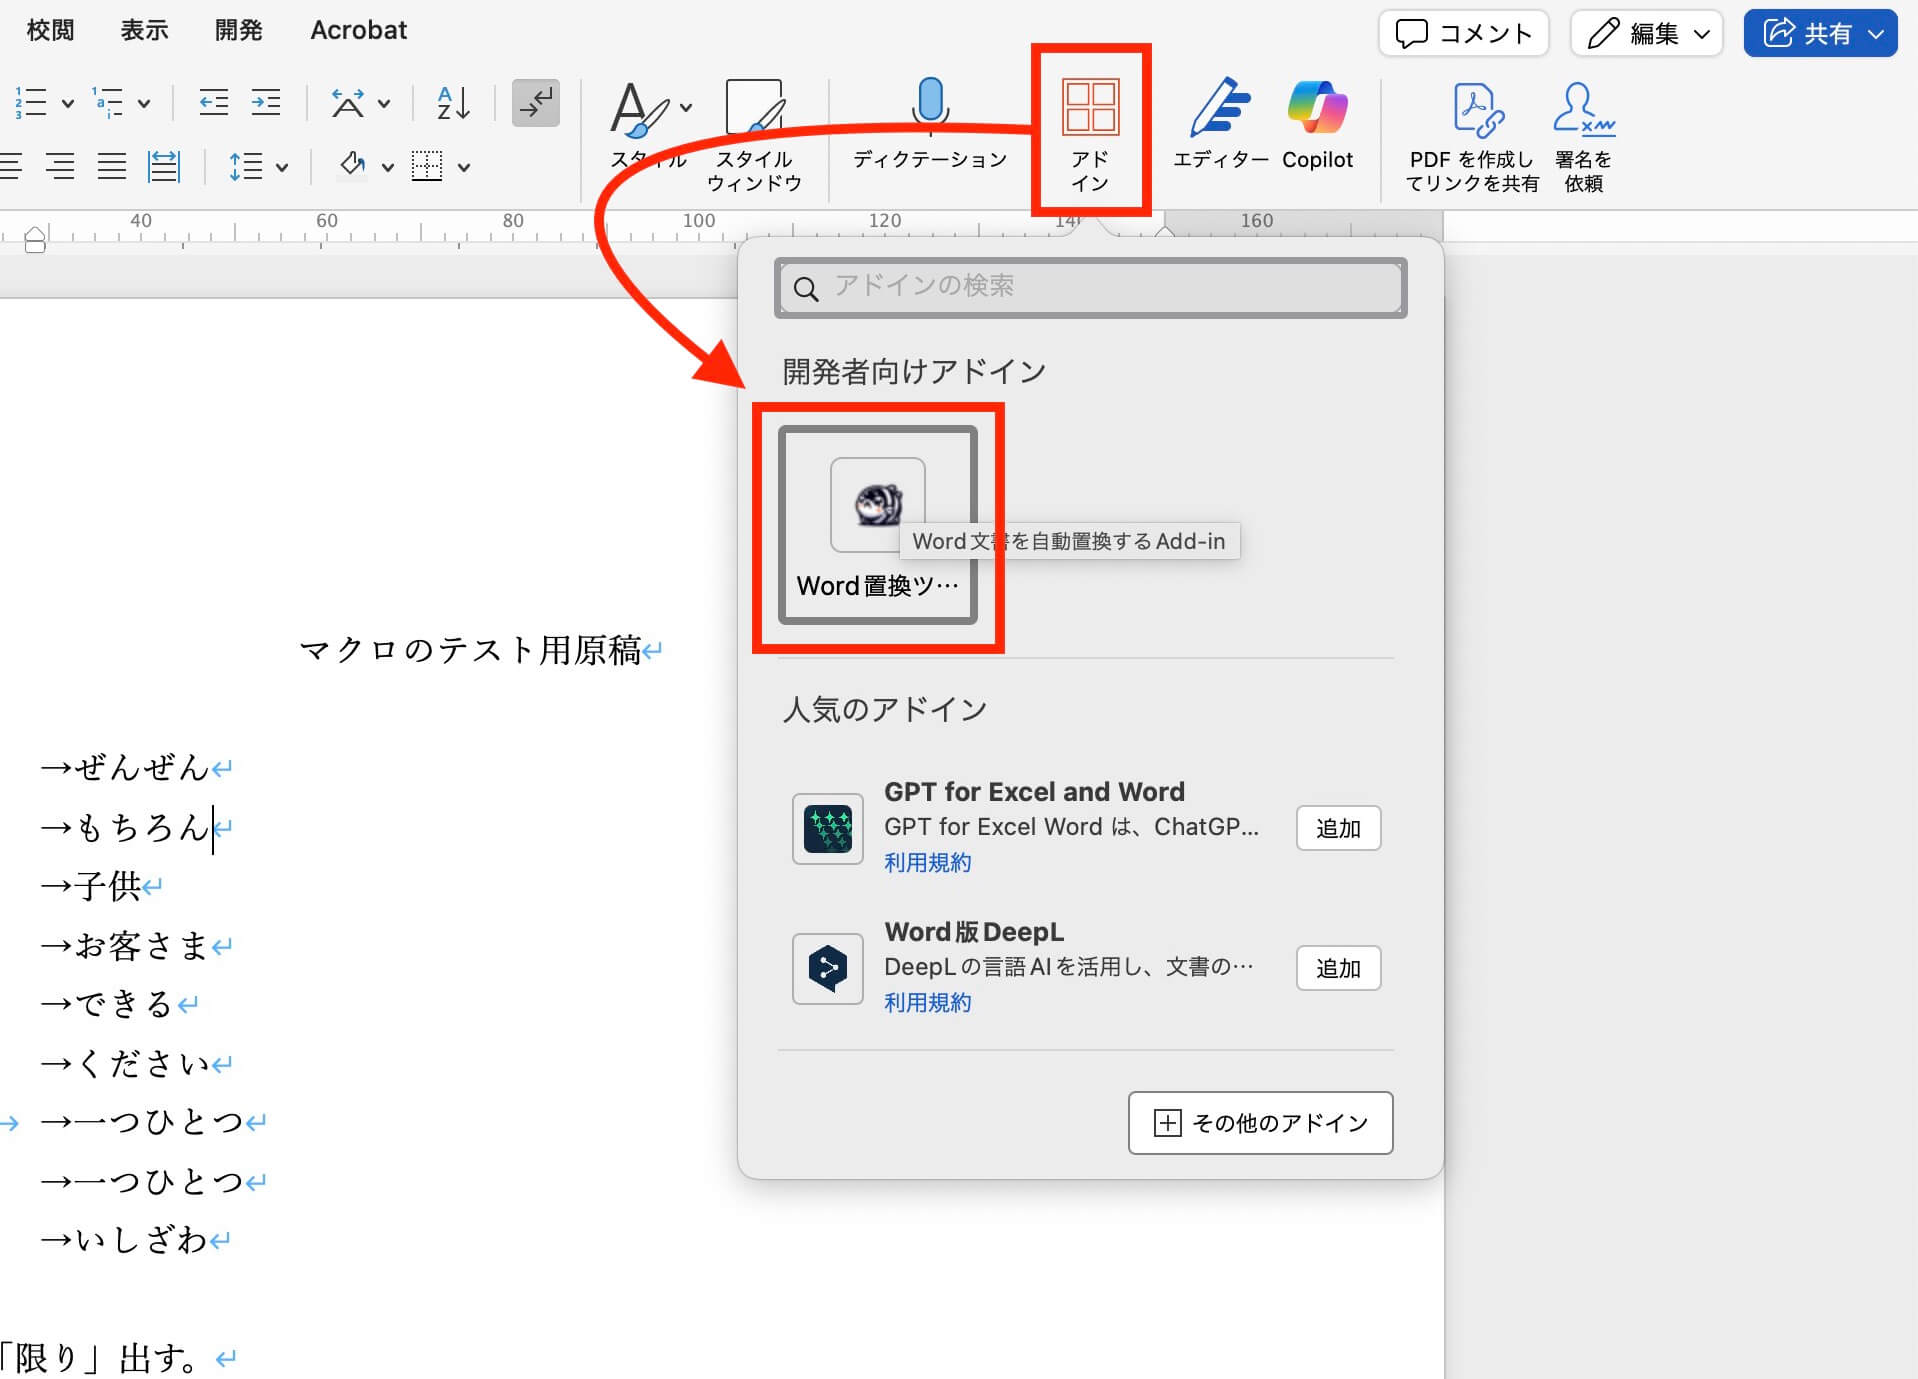Image resolution: width=1918 pixels, height=1379 pixels.
Task: Create PDF and share link
Action: click(1472, 136)
